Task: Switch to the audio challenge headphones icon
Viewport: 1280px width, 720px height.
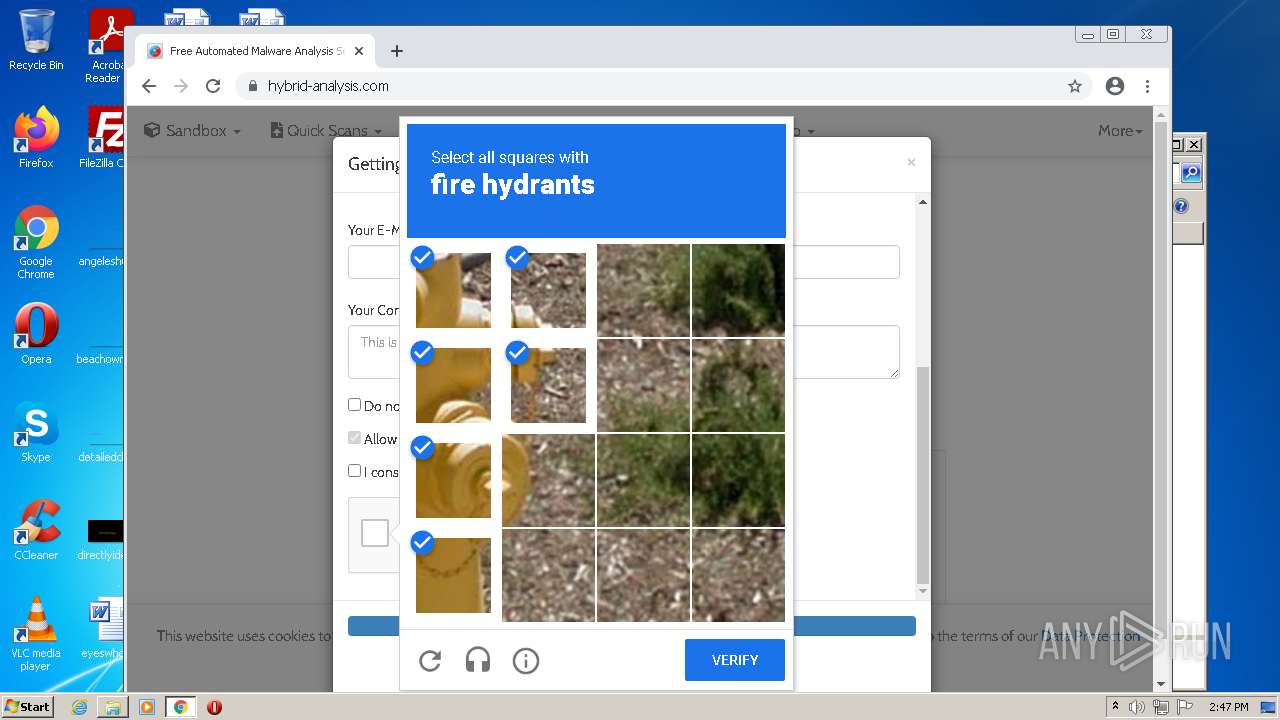Action: tap(478, 660)
